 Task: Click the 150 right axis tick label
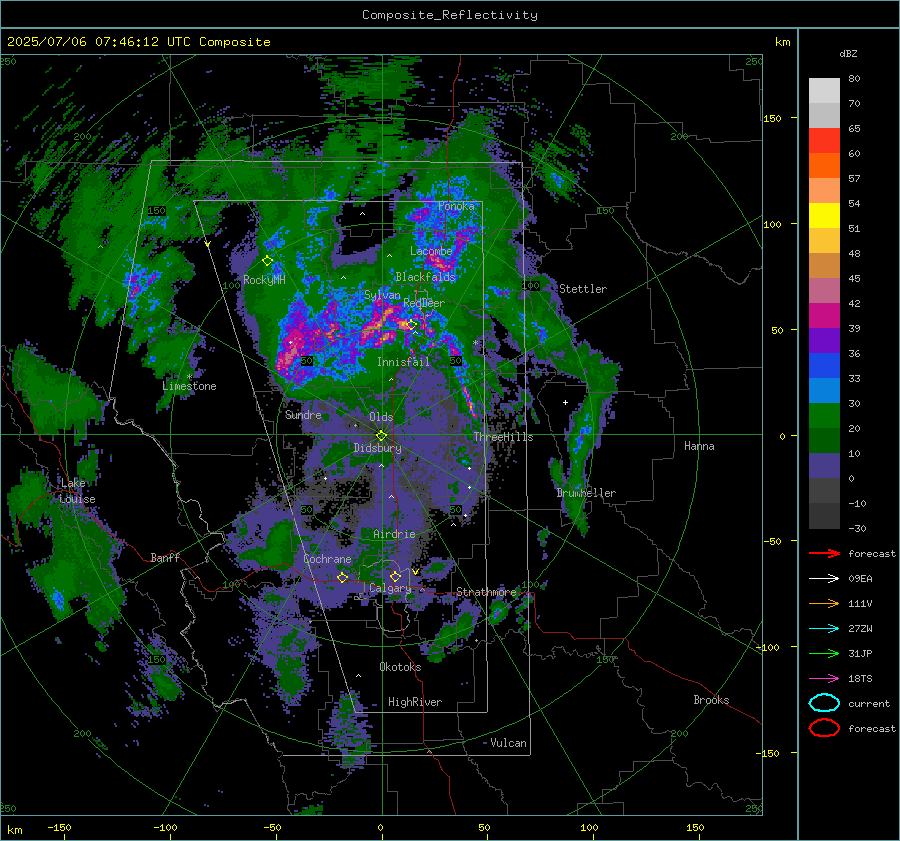tap(772, 118)
